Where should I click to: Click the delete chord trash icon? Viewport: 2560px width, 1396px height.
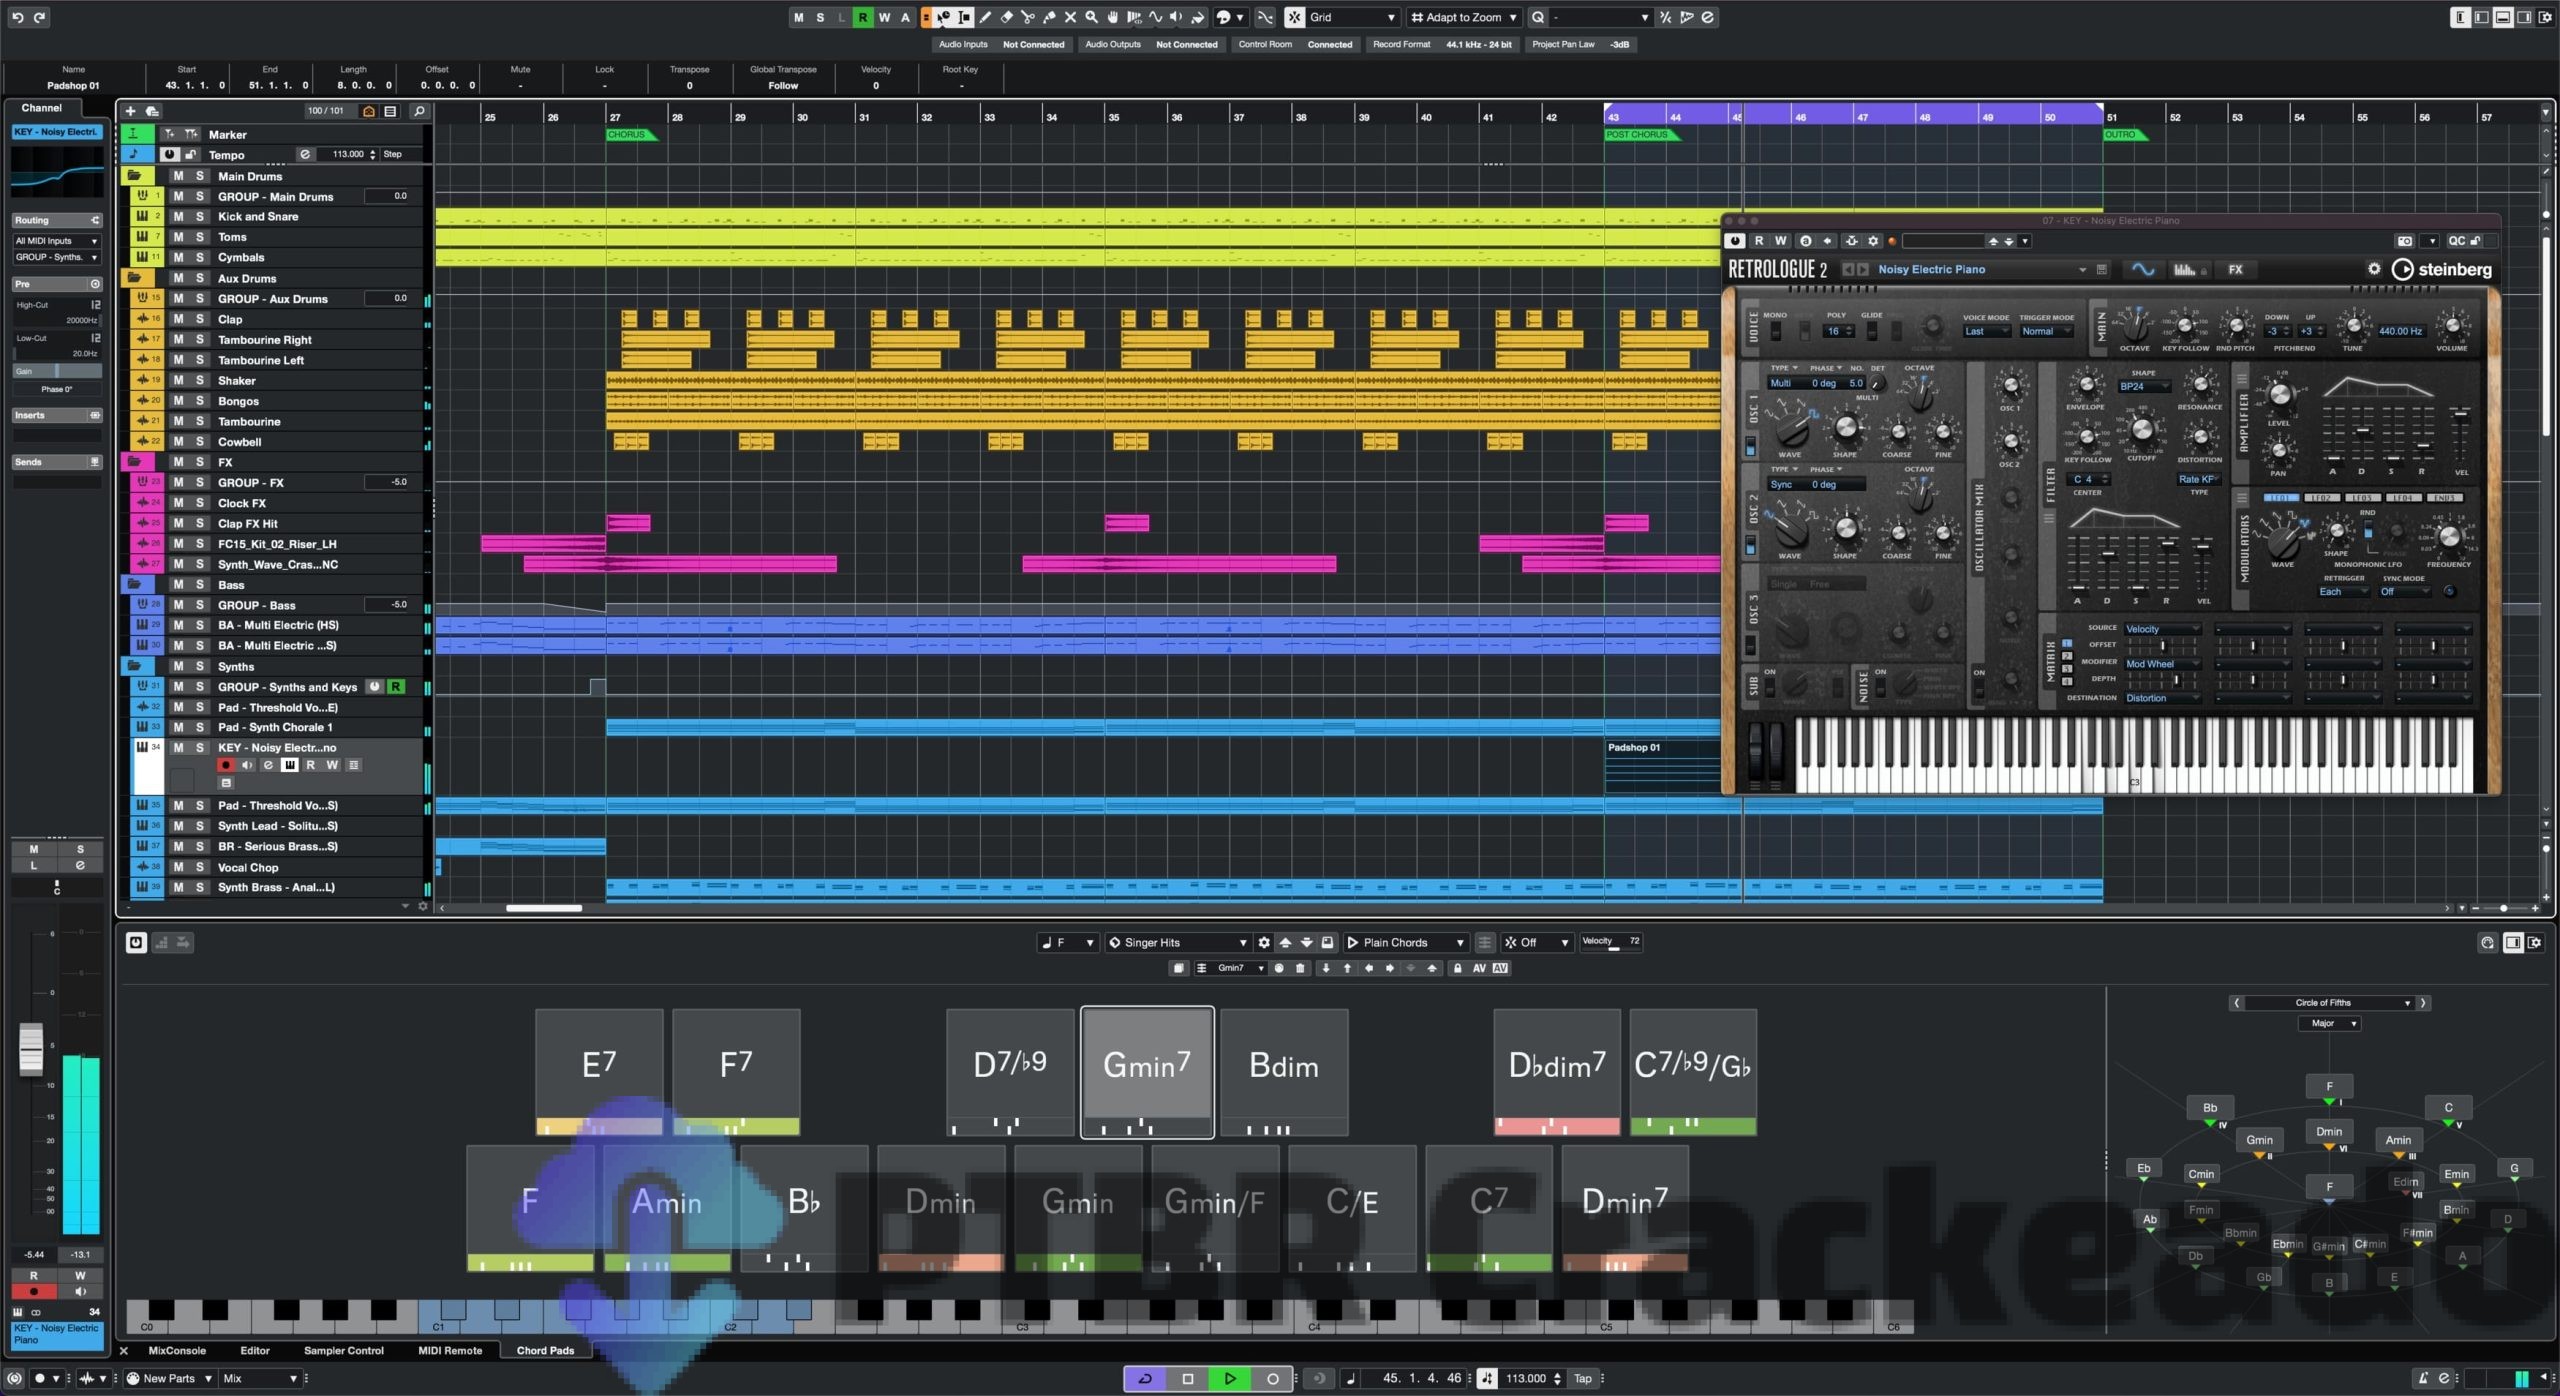click(1300, 968)
